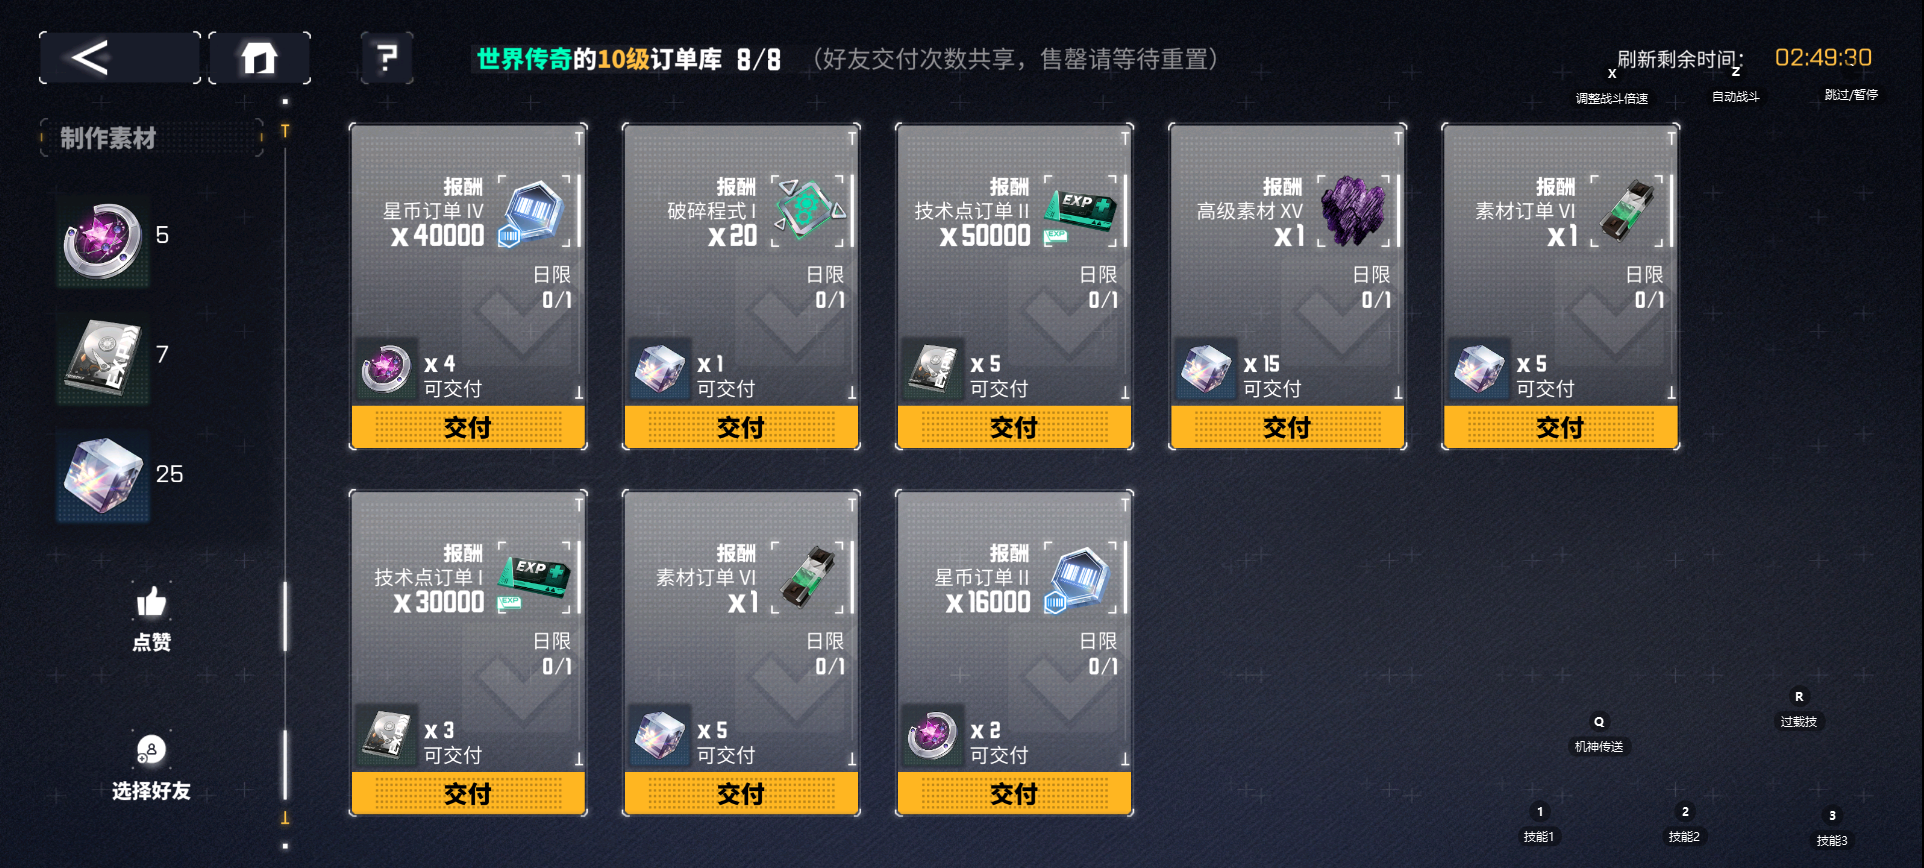Select the EXP hard drive material icon

103,358
